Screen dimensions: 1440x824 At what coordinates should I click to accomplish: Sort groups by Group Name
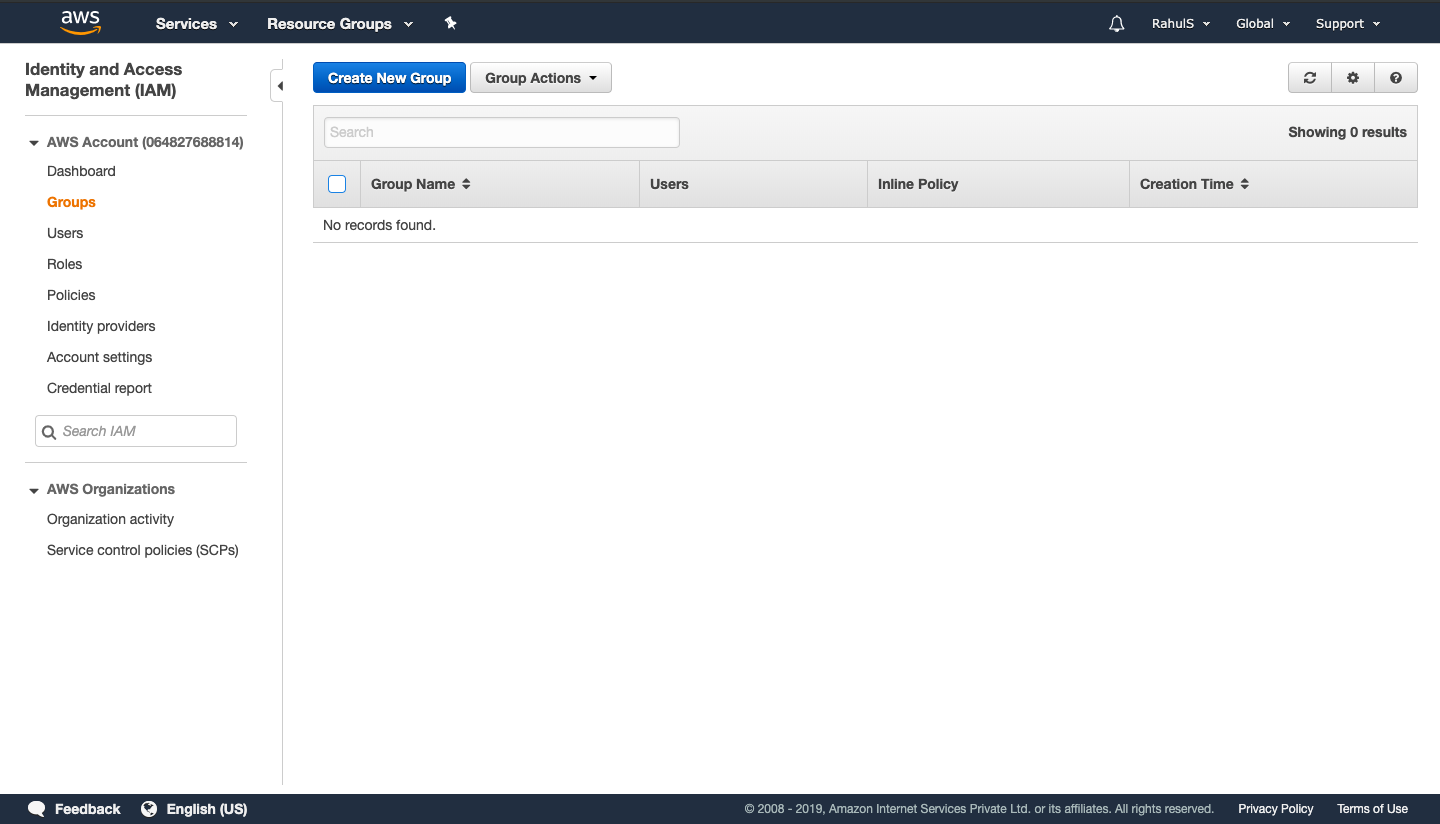pos(466,183)
